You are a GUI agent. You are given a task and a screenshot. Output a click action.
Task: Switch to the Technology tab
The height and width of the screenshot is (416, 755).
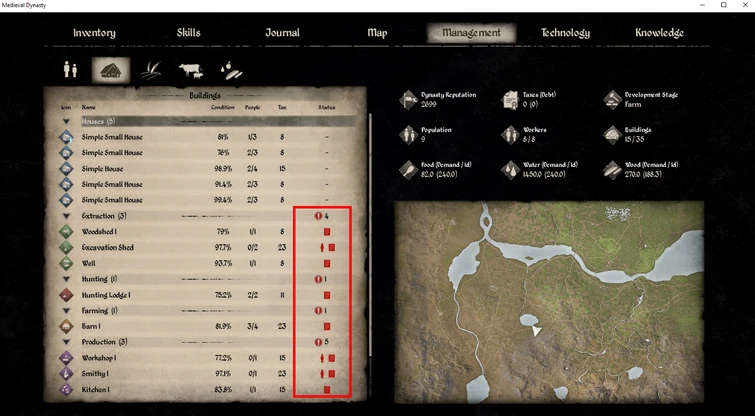pyautogui.click(x=565, y=33)
